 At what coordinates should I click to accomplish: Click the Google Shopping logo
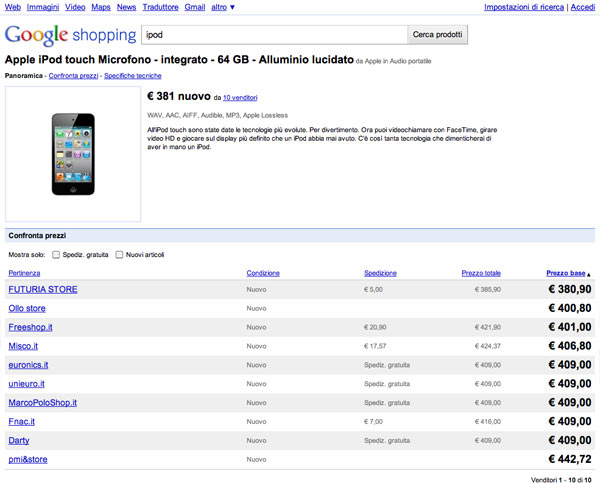click(x=70, y=35)
